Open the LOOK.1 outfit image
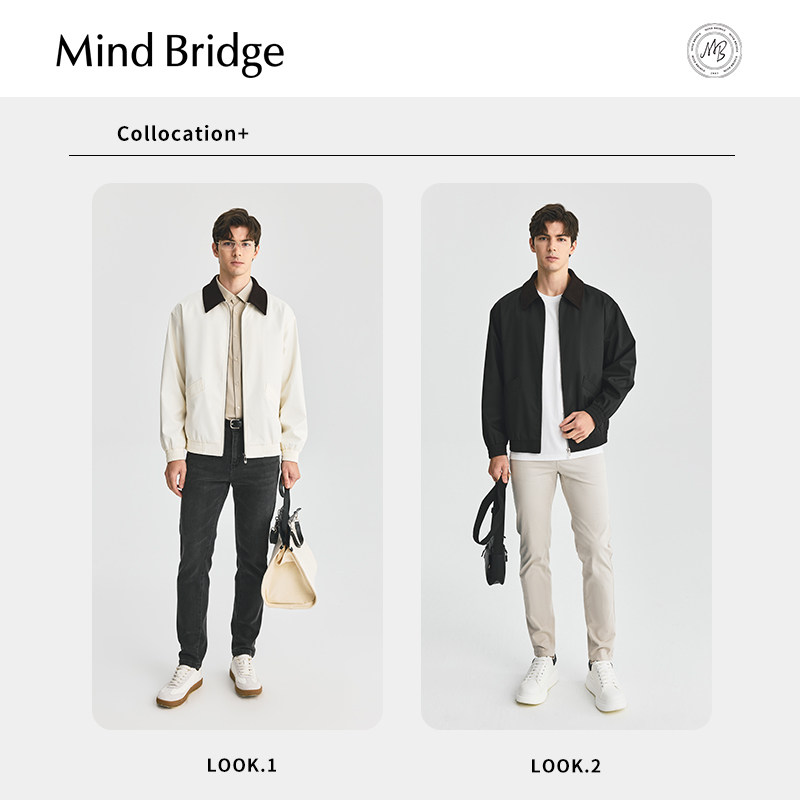Image resolution: width=800 pixels, height=800 pixels. [237, 456]
